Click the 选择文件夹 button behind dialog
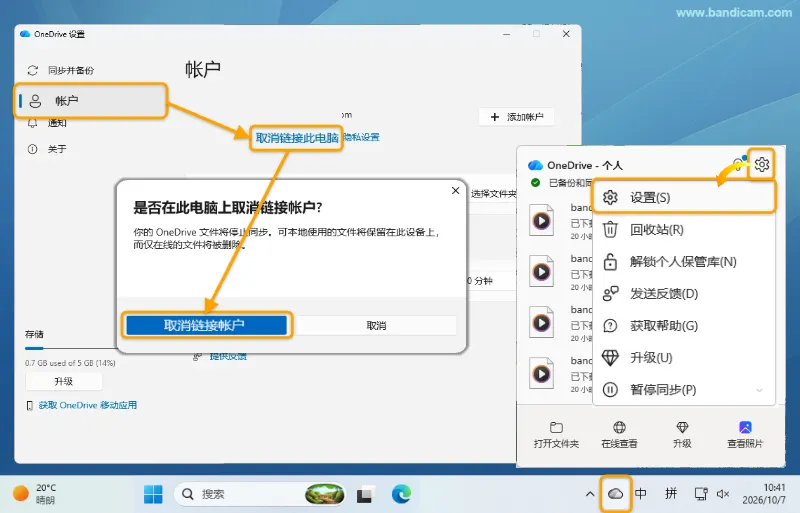 (493, 193)
